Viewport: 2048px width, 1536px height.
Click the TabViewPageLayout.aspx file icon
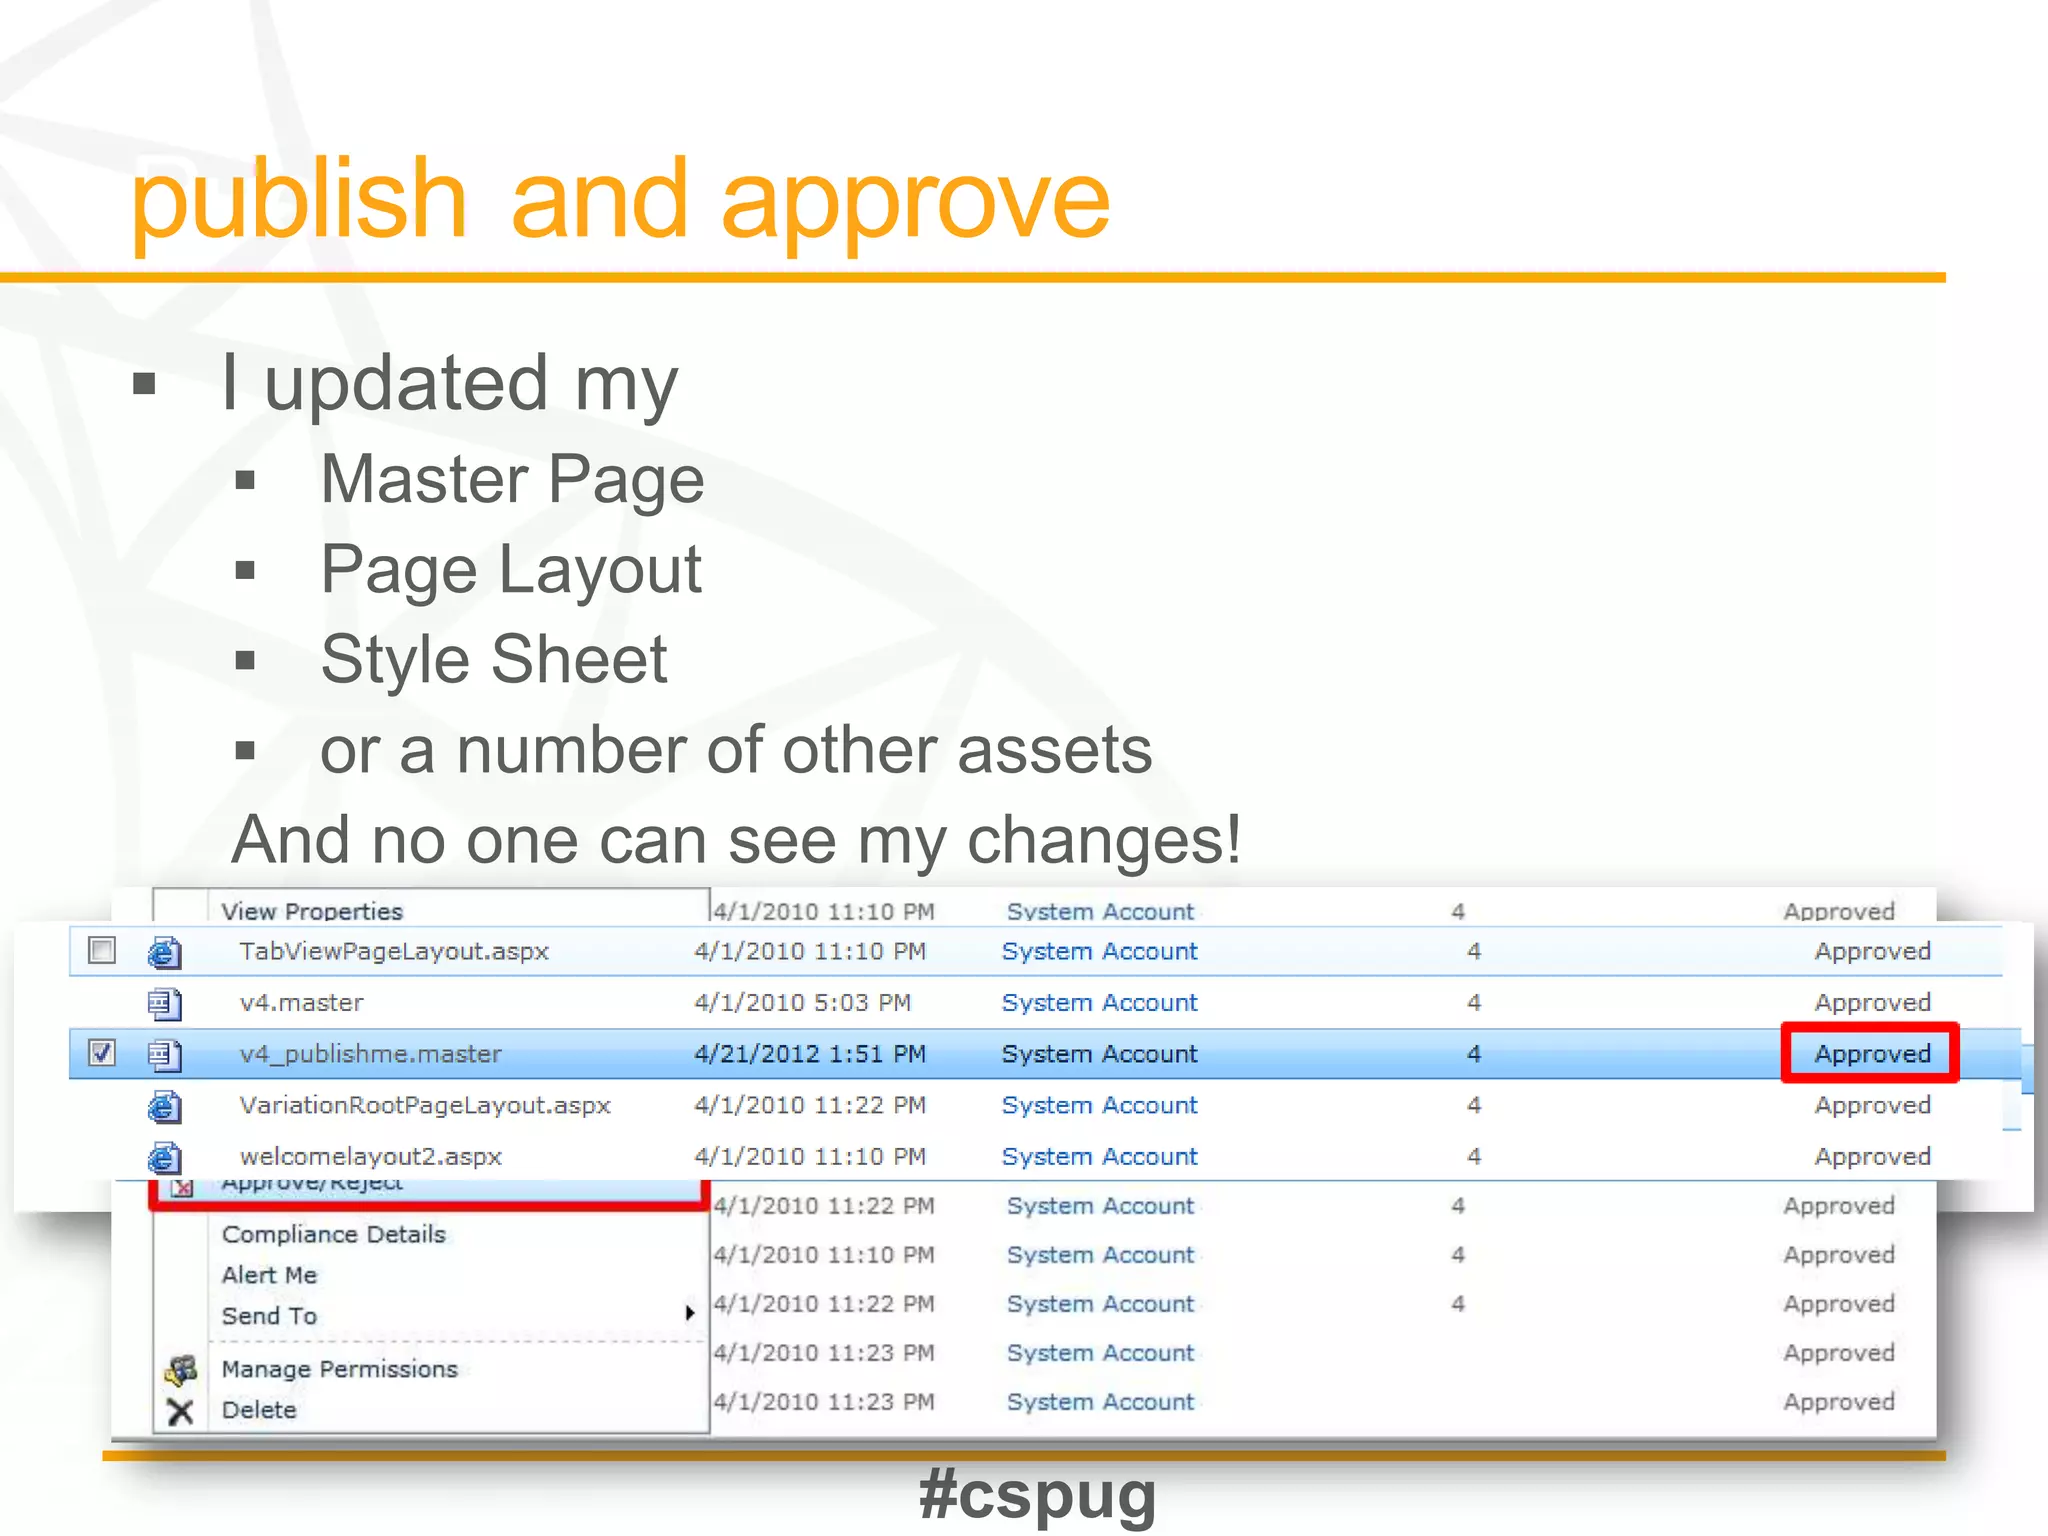pyautogui.click(x=165, y=952)
